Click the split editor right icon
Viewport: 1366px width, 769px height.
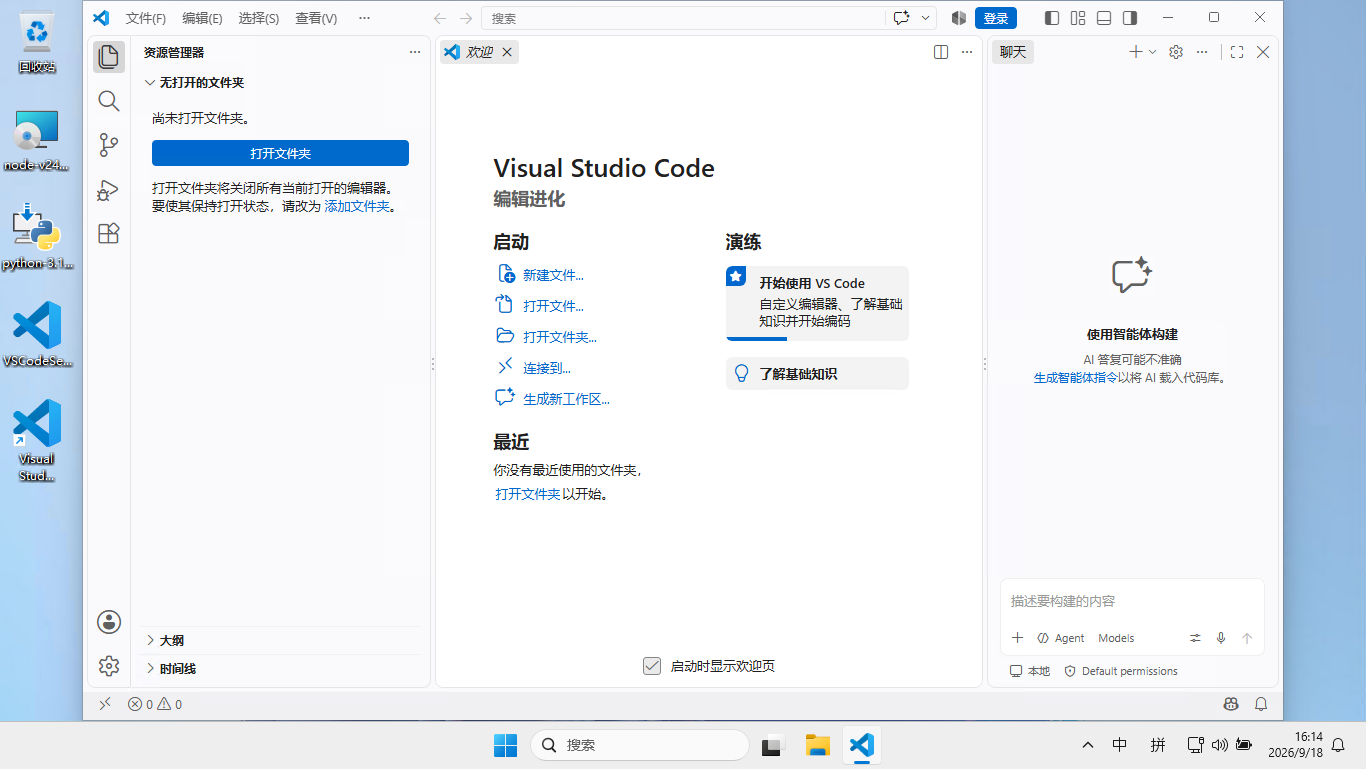pyautogui.click(x=941, y=52)
